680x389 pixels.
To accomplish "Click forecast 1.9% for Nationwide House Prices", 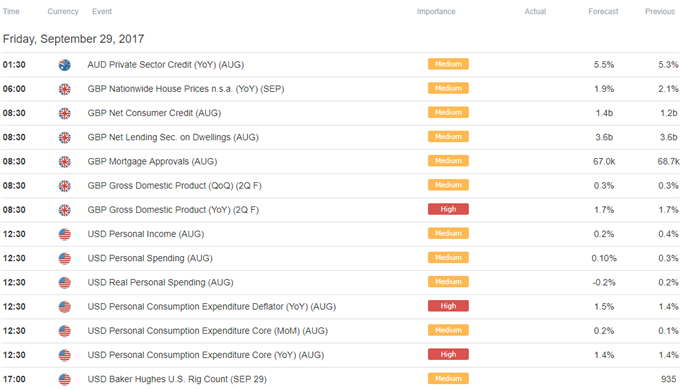I will pos(604,89).
